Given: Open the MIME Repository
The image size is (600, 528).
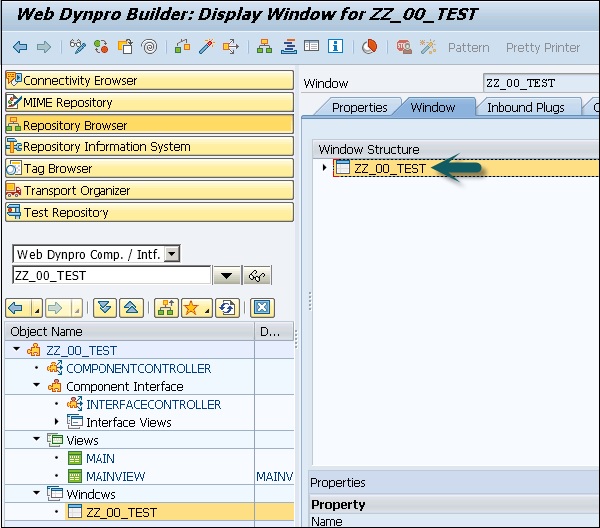Looking at the screenshot, I should (x=67, y=102).
